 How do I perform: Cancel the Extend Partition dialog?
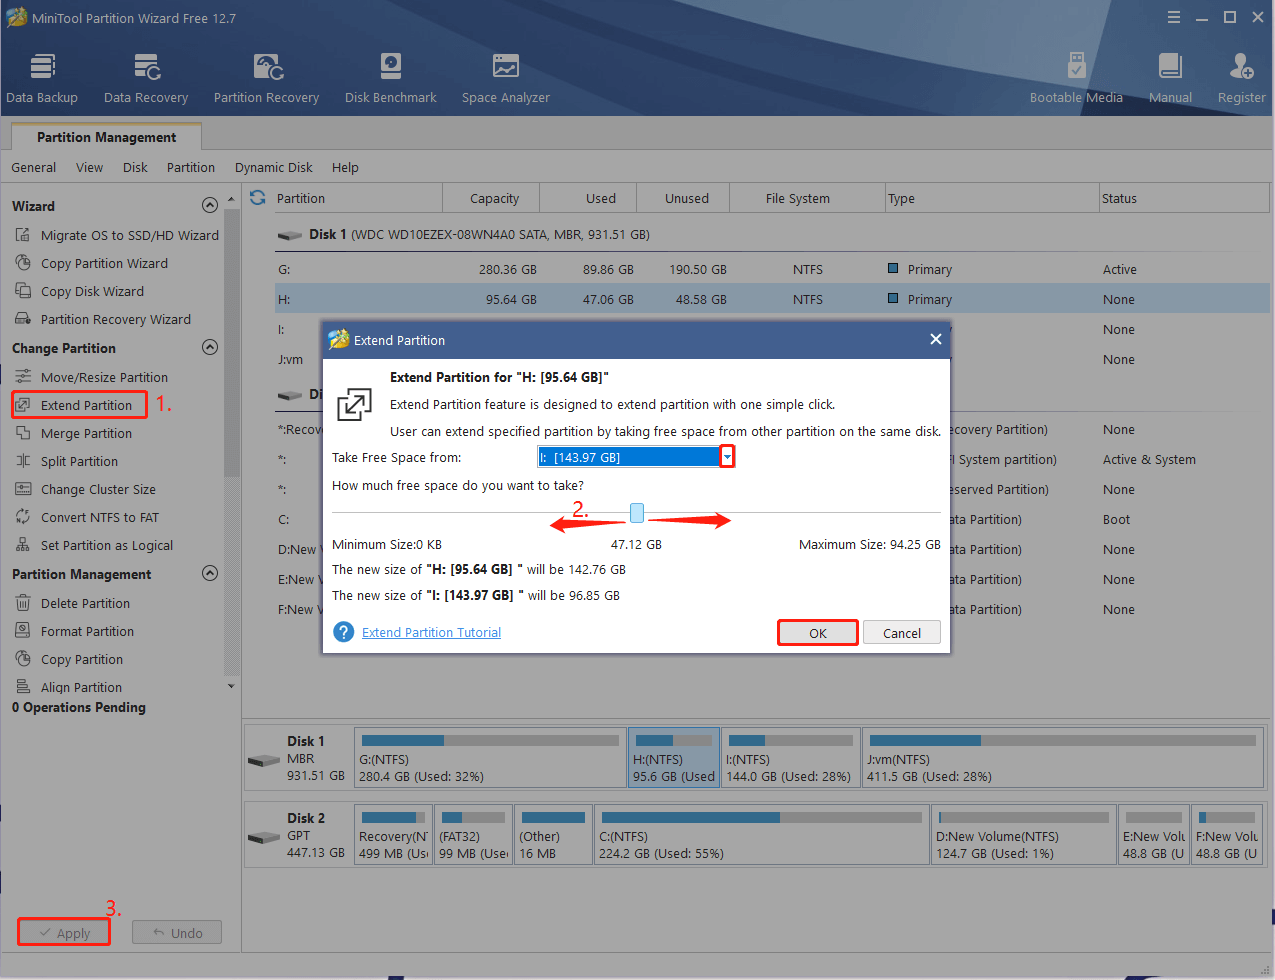[x=902, y=633]
